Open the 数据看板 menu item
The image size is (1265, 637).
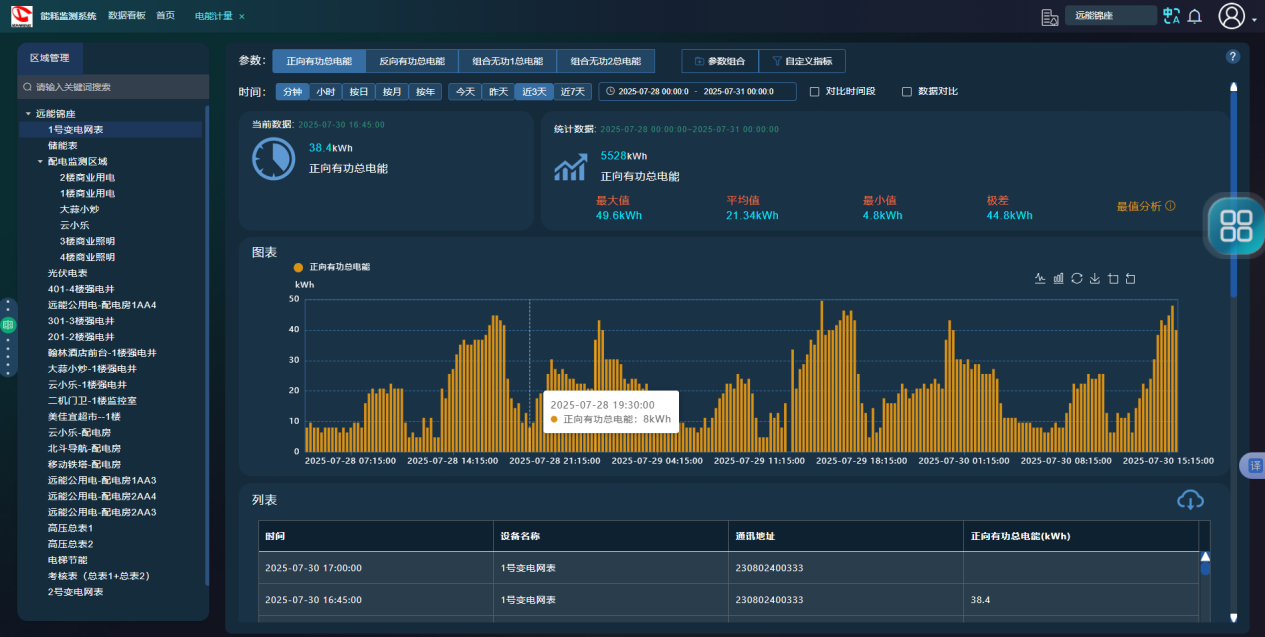click(126, 16)
